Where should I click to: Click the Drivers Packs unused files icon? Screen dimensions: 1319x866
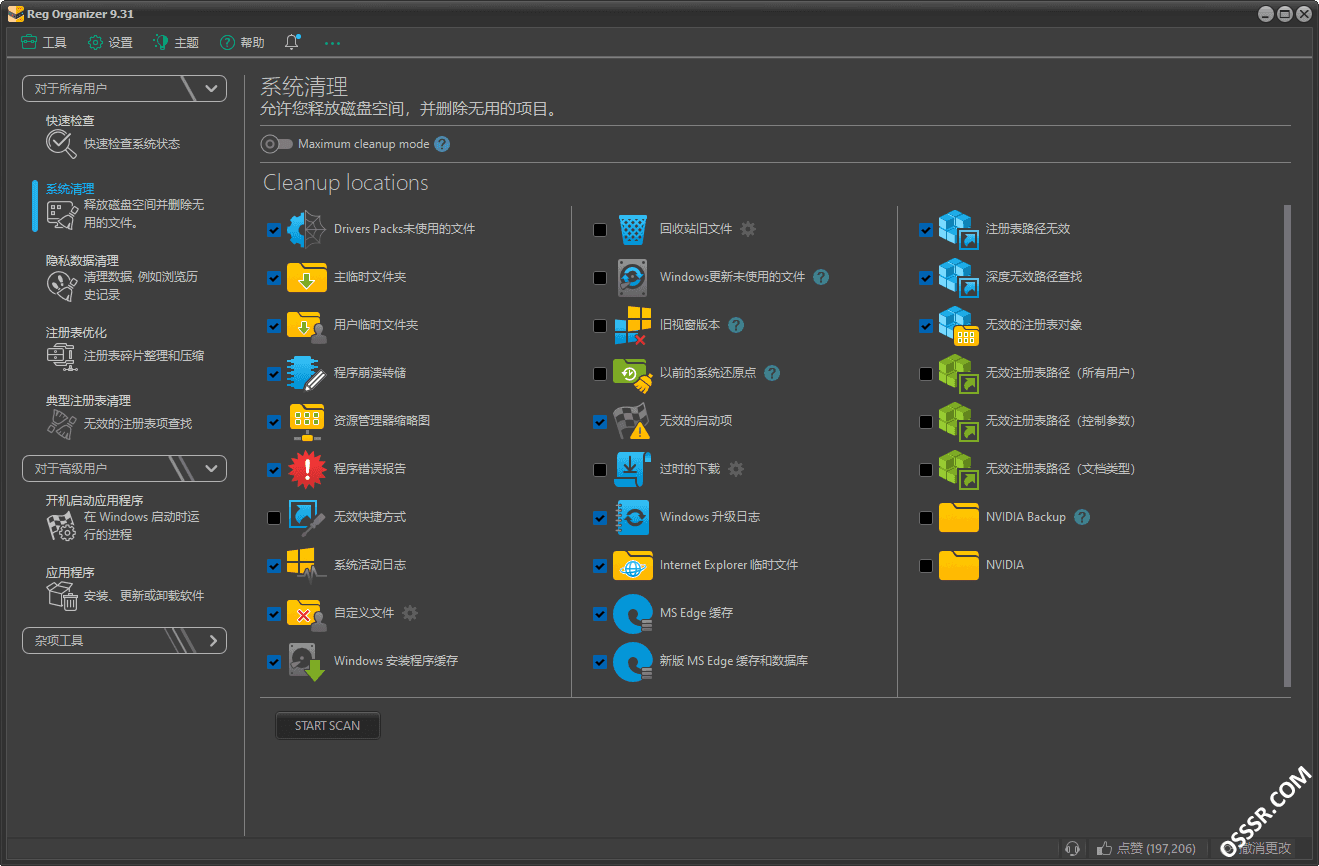tap(307, 229)
